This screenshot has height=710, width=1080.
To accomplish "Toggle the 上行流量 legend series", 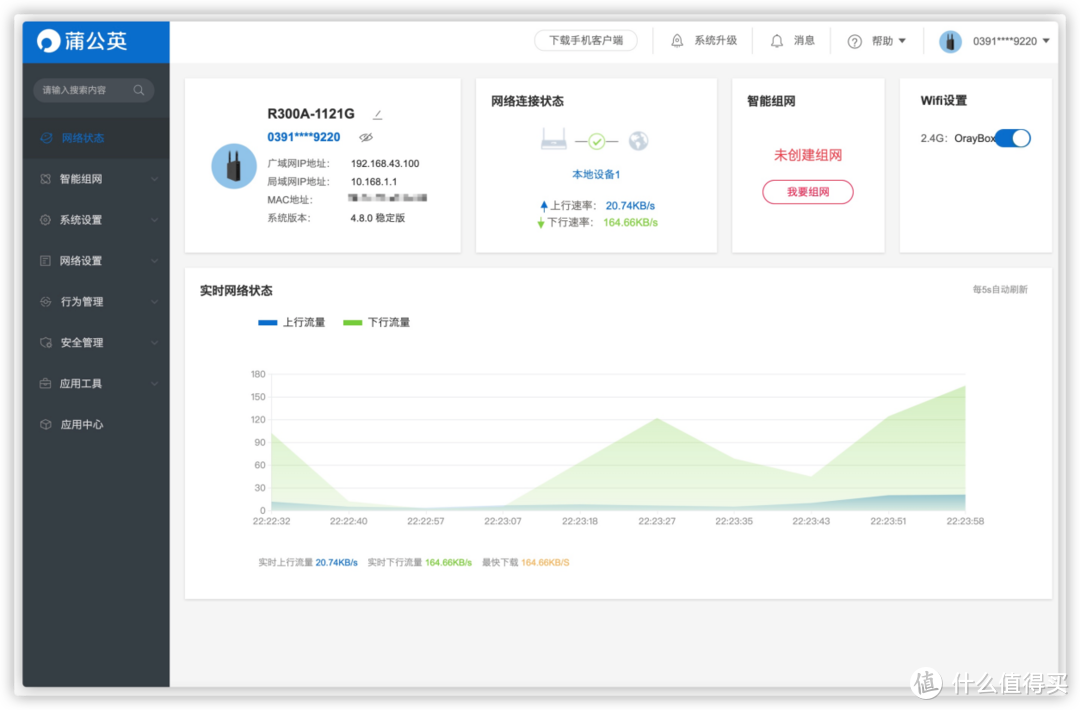I will pyautogui.click(x=291, y=322).
